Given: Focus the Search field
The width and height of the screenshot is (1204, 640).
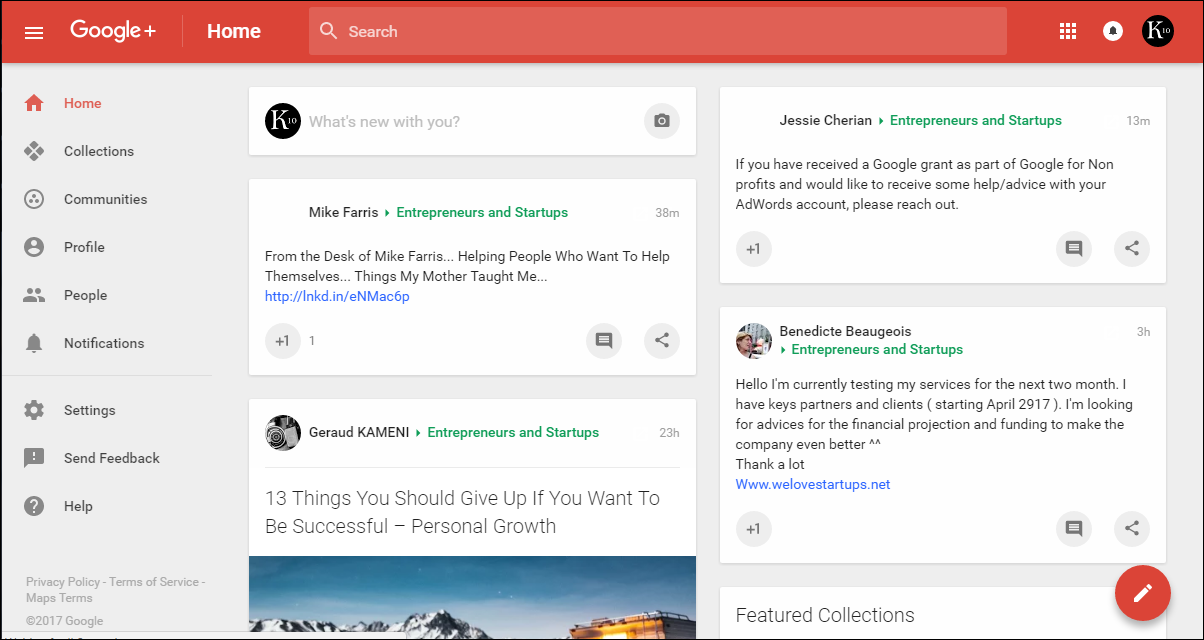Looking at the screenshot, I should (658, 31).
